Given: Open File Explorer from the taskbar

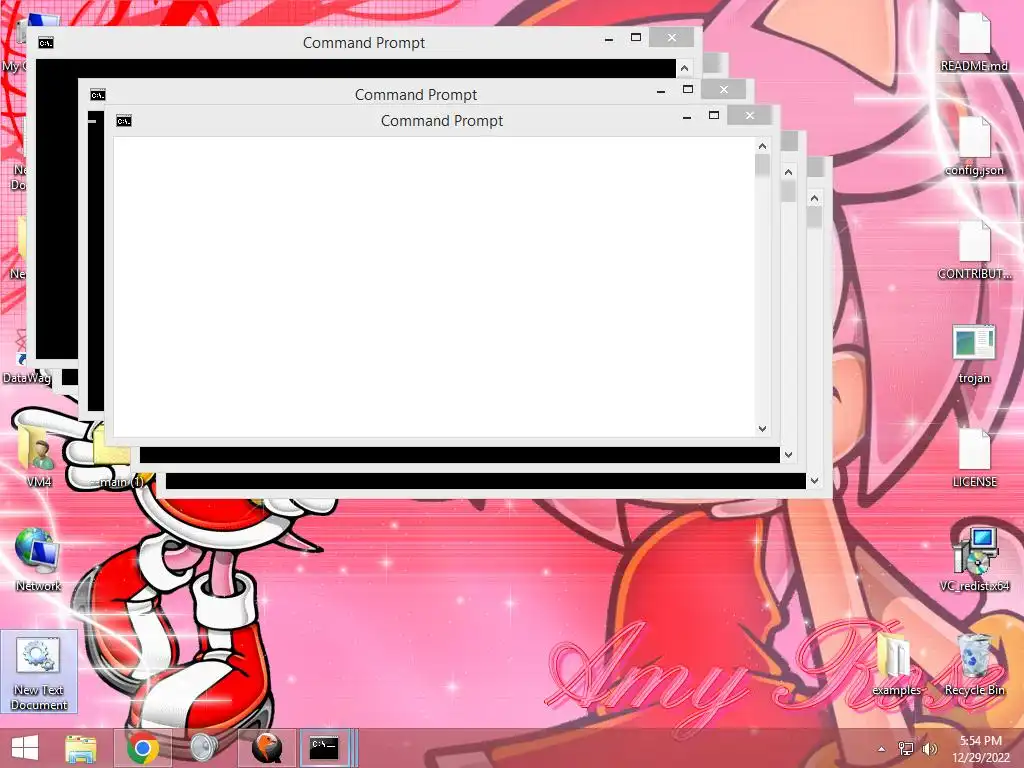Looking at the screenshot, I should pos(81,748).
